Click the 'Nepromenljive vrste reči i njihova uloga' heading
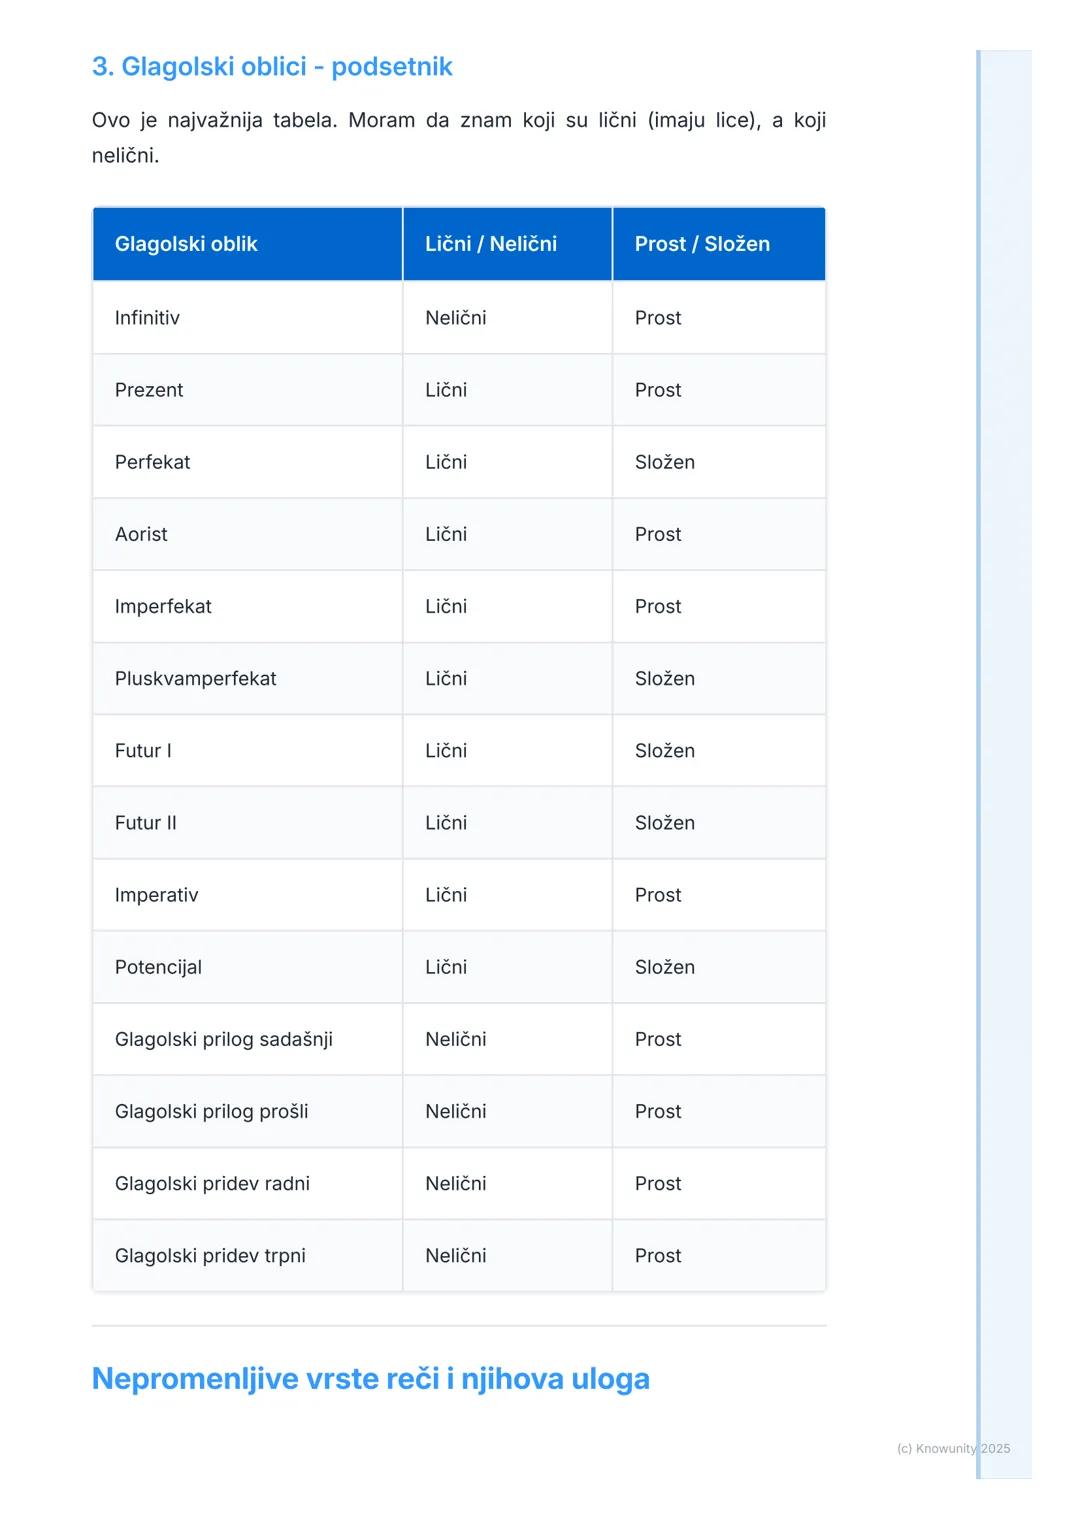The height and width of the screenshot is (1528, 1080). (x=370, y=1379)
